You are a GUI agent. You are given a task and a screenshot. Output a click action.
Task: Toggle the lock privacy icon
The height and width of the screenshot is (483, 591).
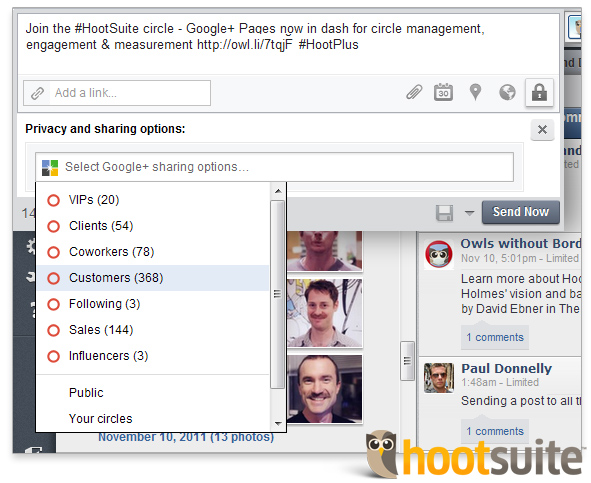(539, 92)
